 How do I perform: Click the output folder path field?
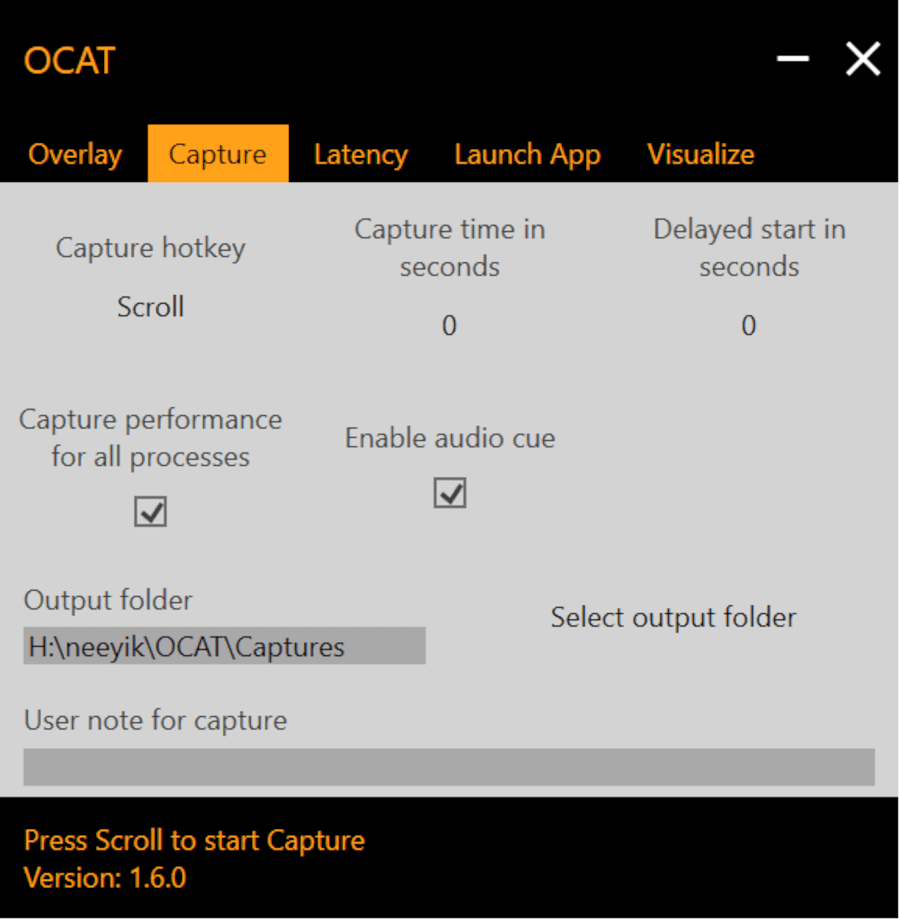pos(224,647)
